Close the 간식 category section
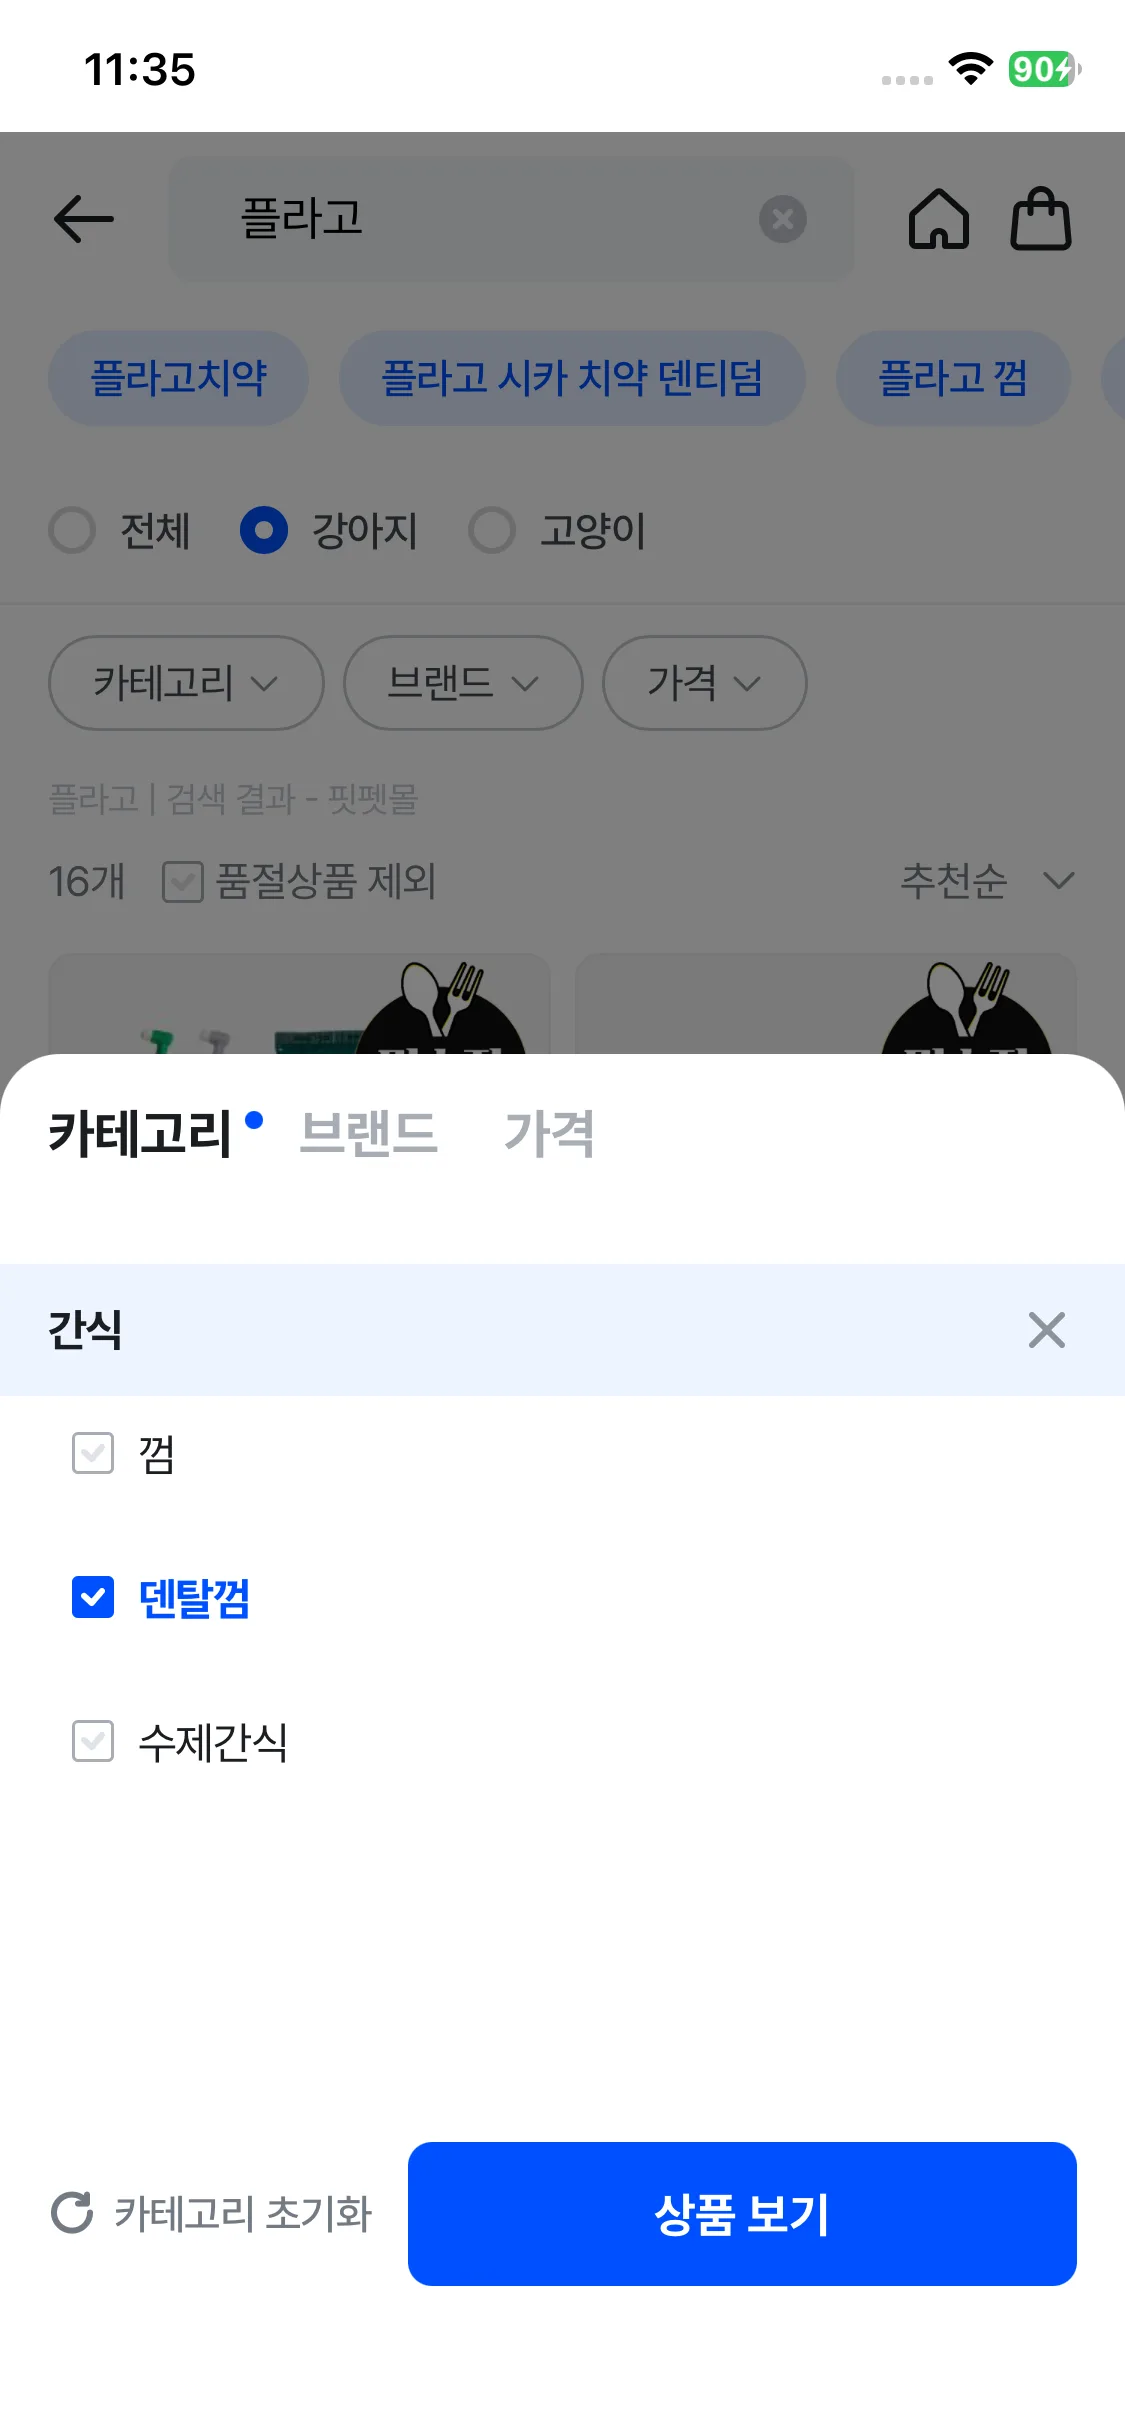Image resolution: width=1125 pixels, height=2436 pixels. coord(1046,1330)
